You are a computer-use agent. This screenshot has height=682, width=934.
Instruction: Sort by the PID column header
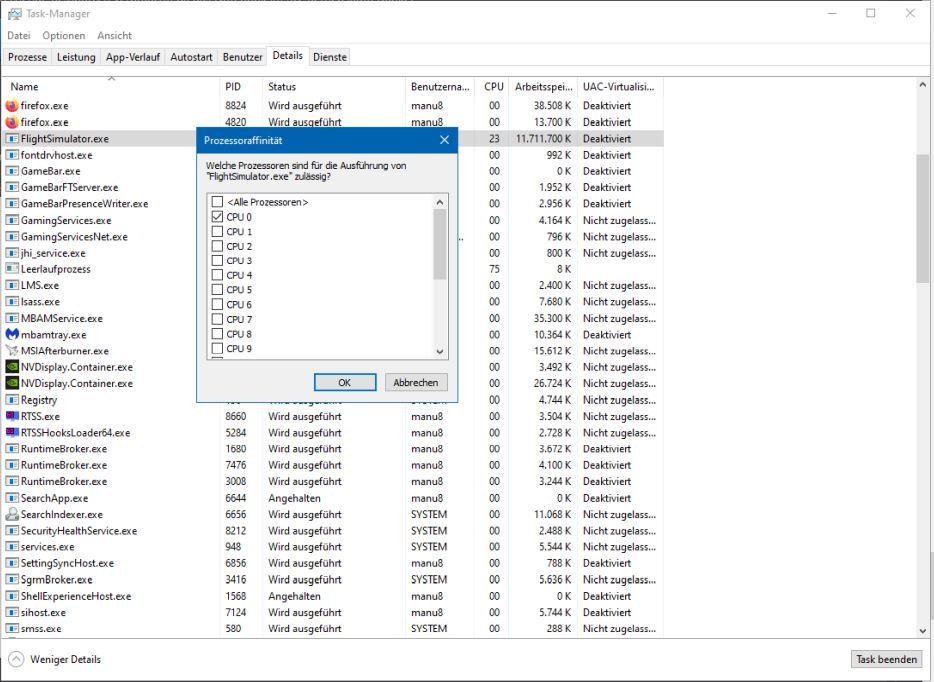click(241, 87)
